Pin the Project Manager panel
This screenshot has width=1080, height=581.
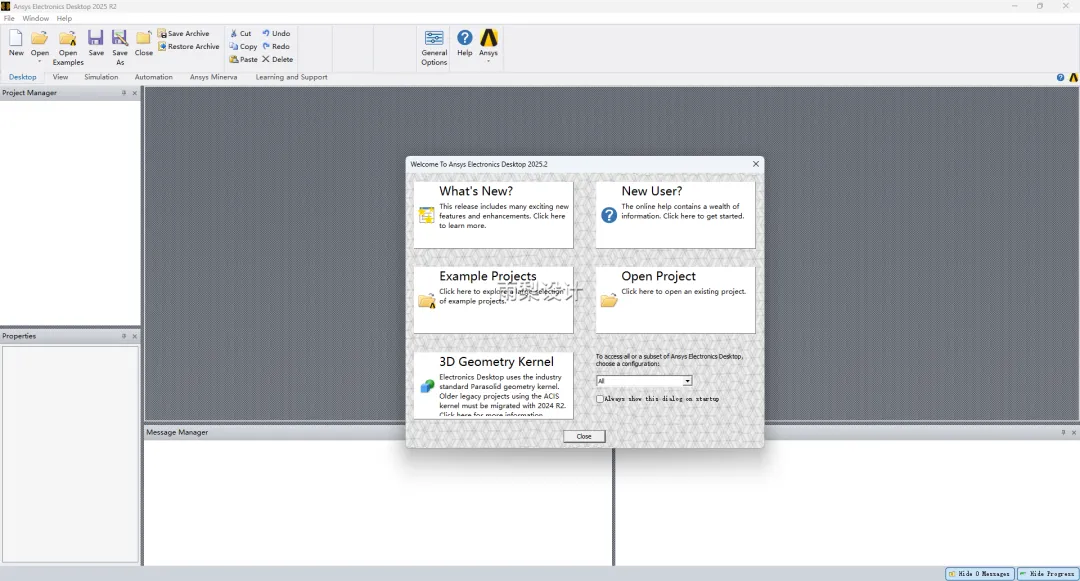click(124, 93)
